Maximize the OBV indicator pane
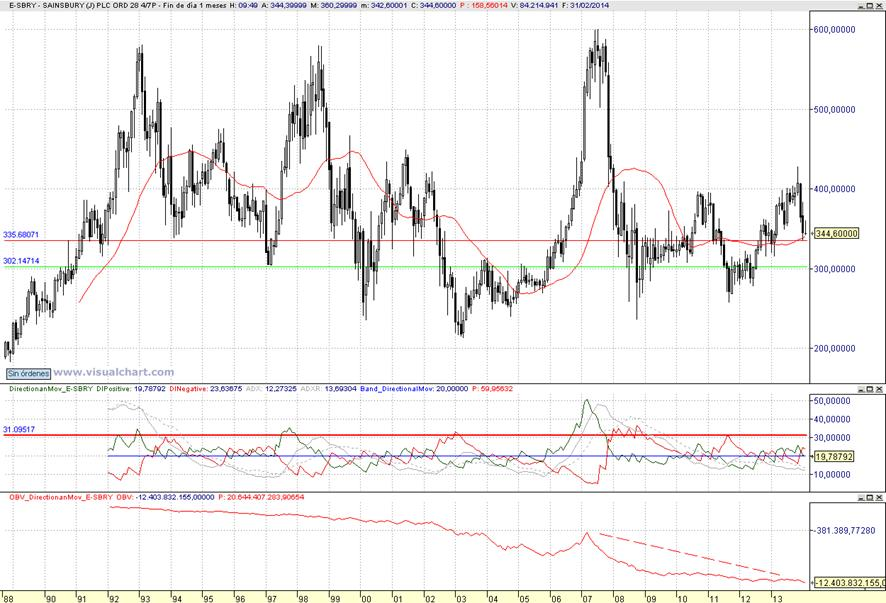 coord(870,497)
